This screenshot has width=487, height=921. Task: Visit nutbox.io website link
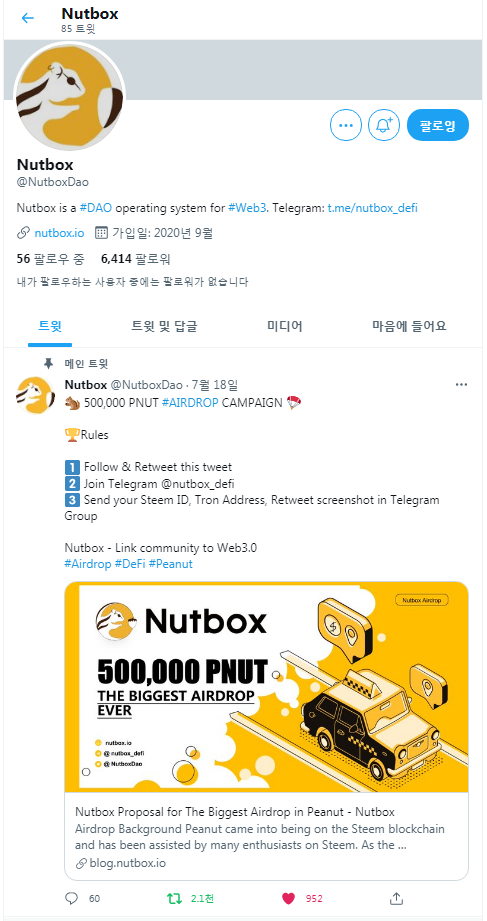tap(59, 233)
